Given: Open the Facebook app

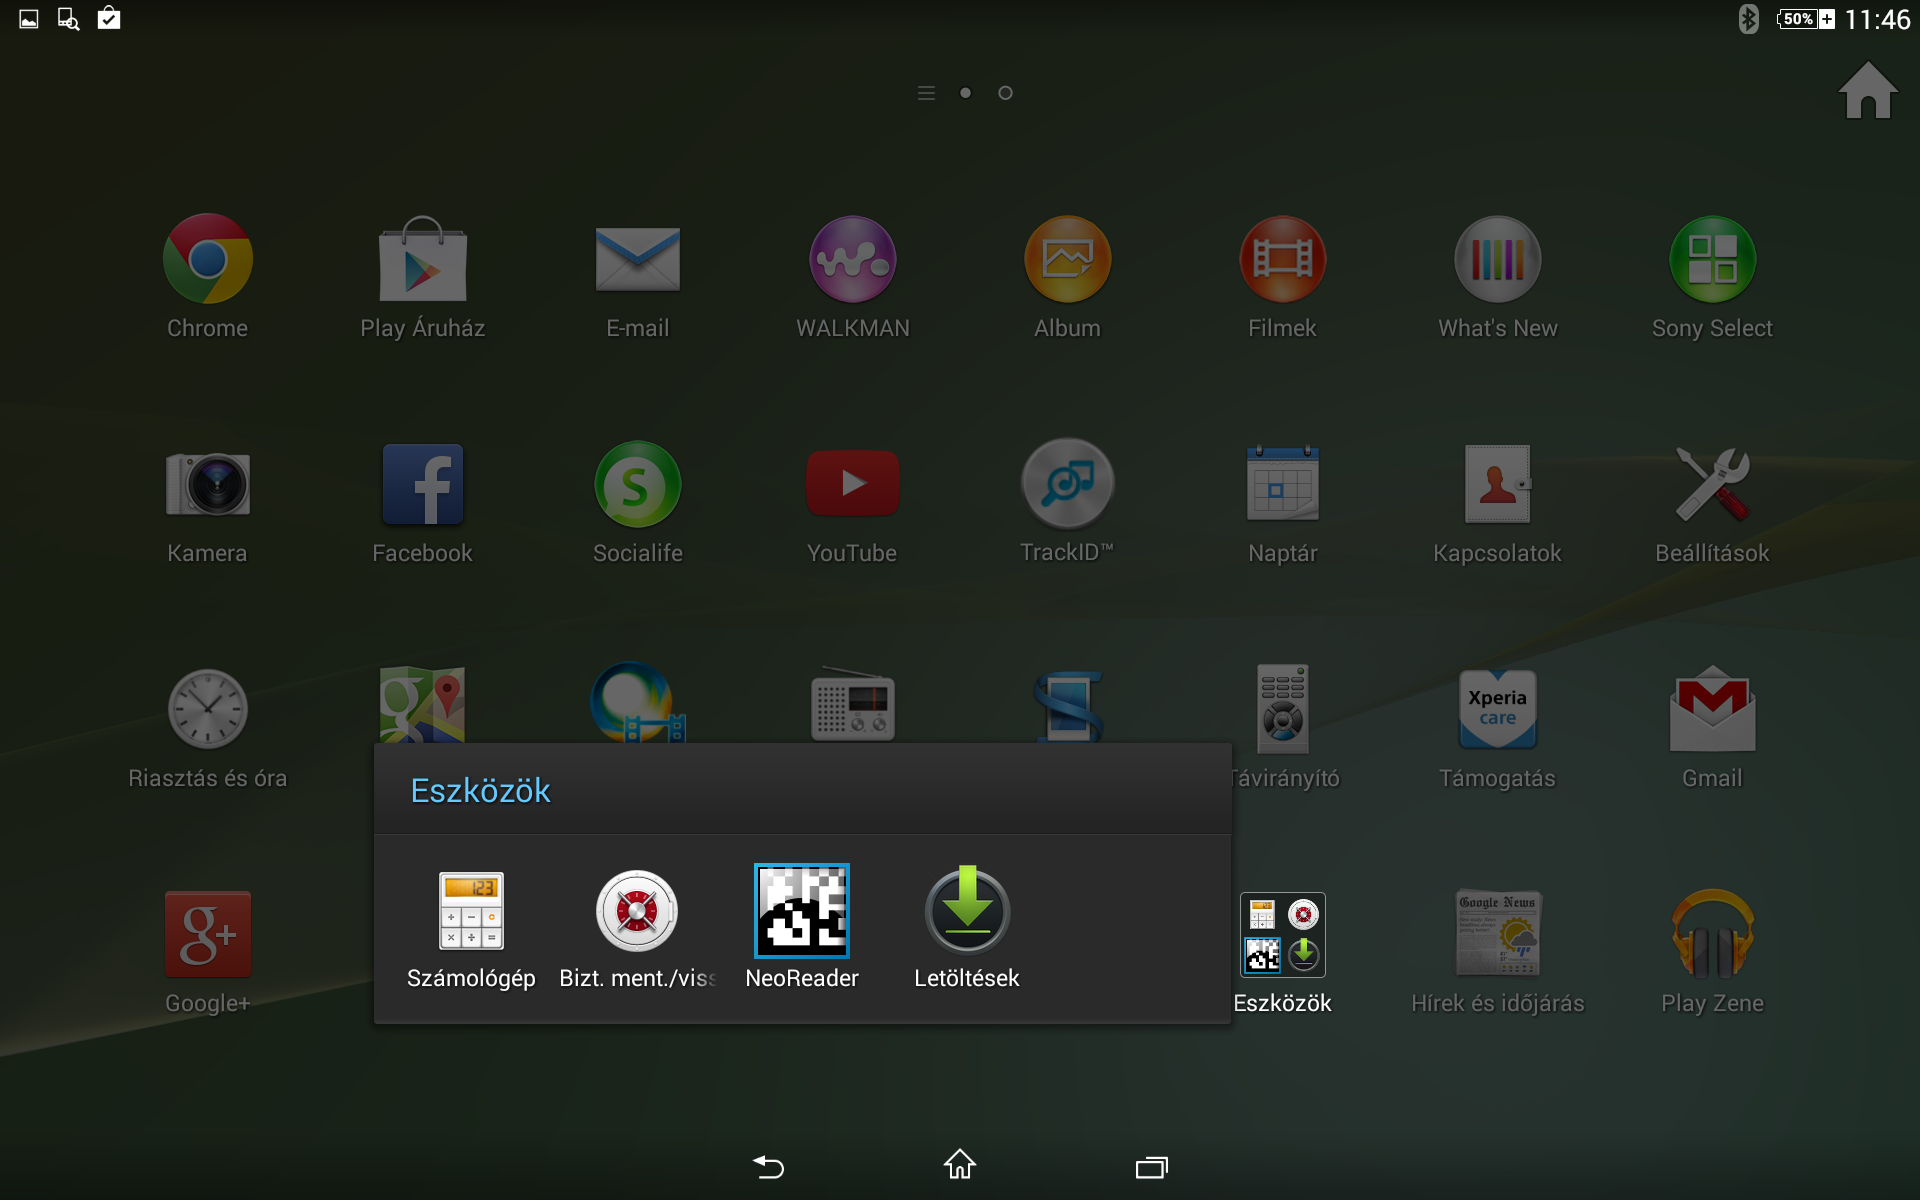Looking at the screenshot, I should [422, 484].
